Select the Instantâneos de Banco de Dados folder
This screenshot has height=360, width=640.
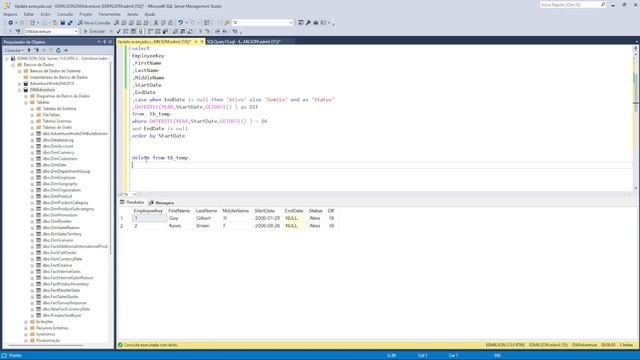58,77
